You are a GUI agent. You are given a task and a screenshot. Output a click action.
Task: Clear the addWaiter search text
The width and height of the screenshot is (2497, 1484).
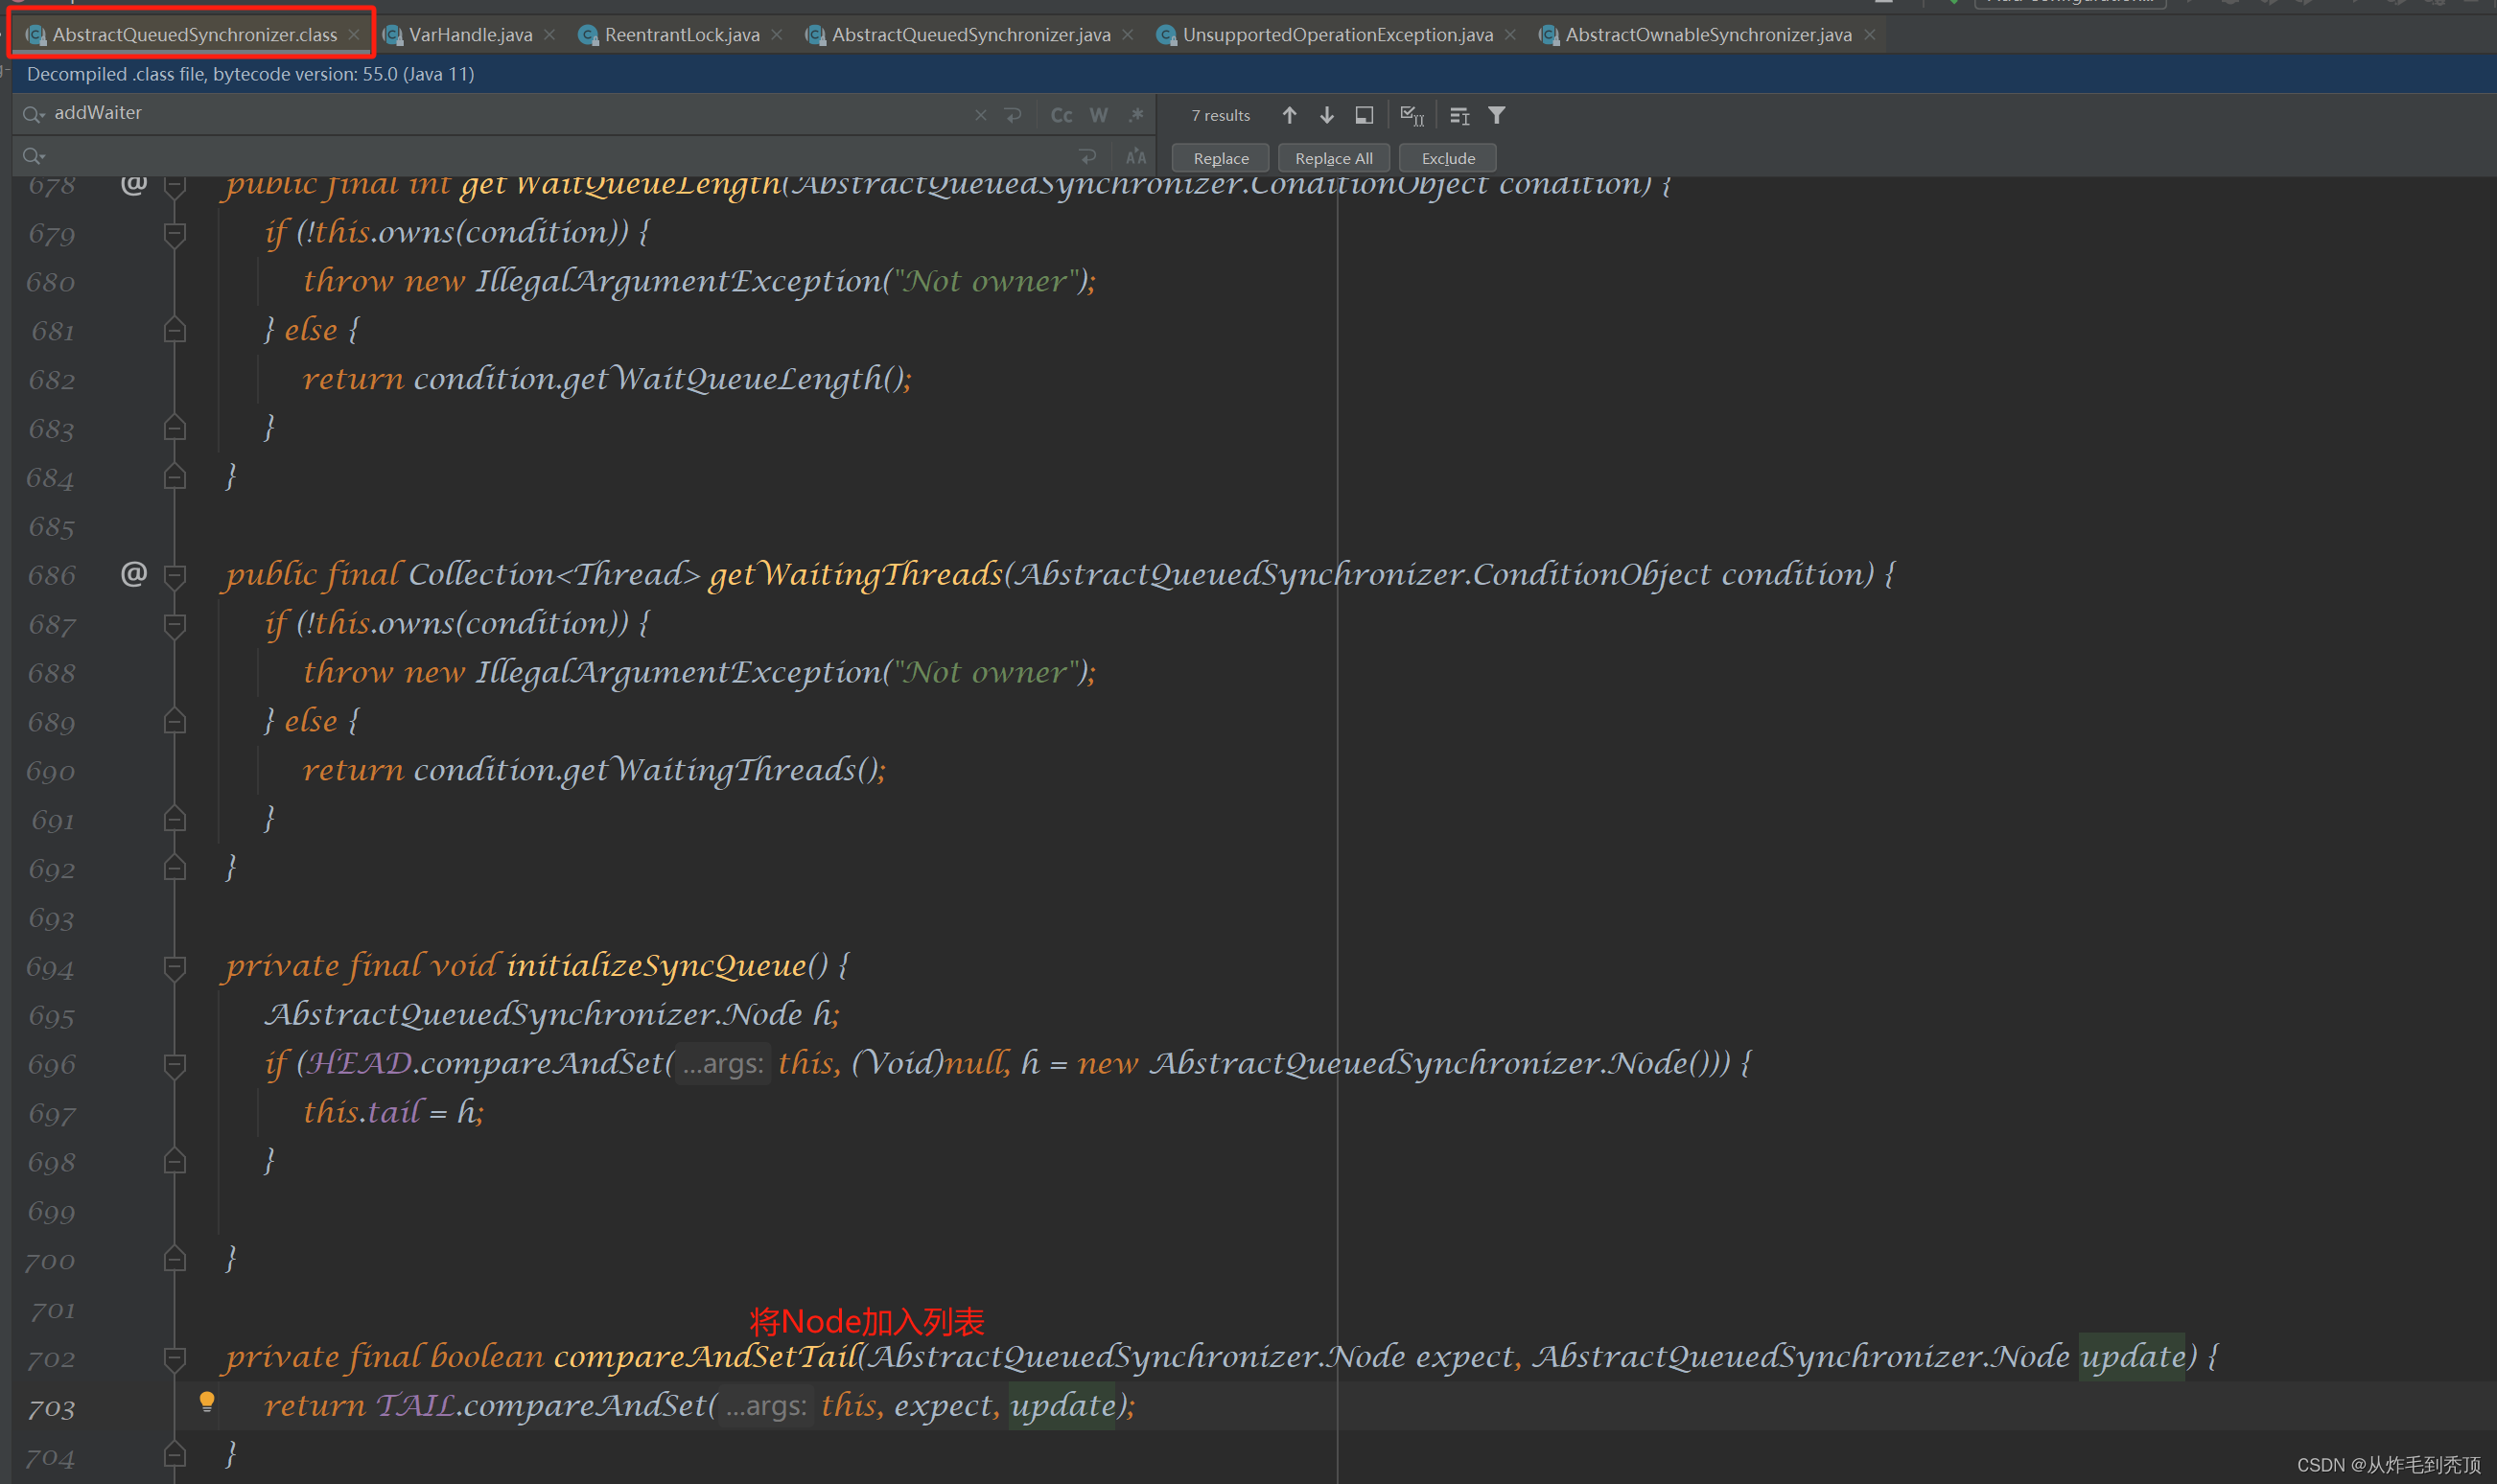pyautogui.click(x=980, y=115)
